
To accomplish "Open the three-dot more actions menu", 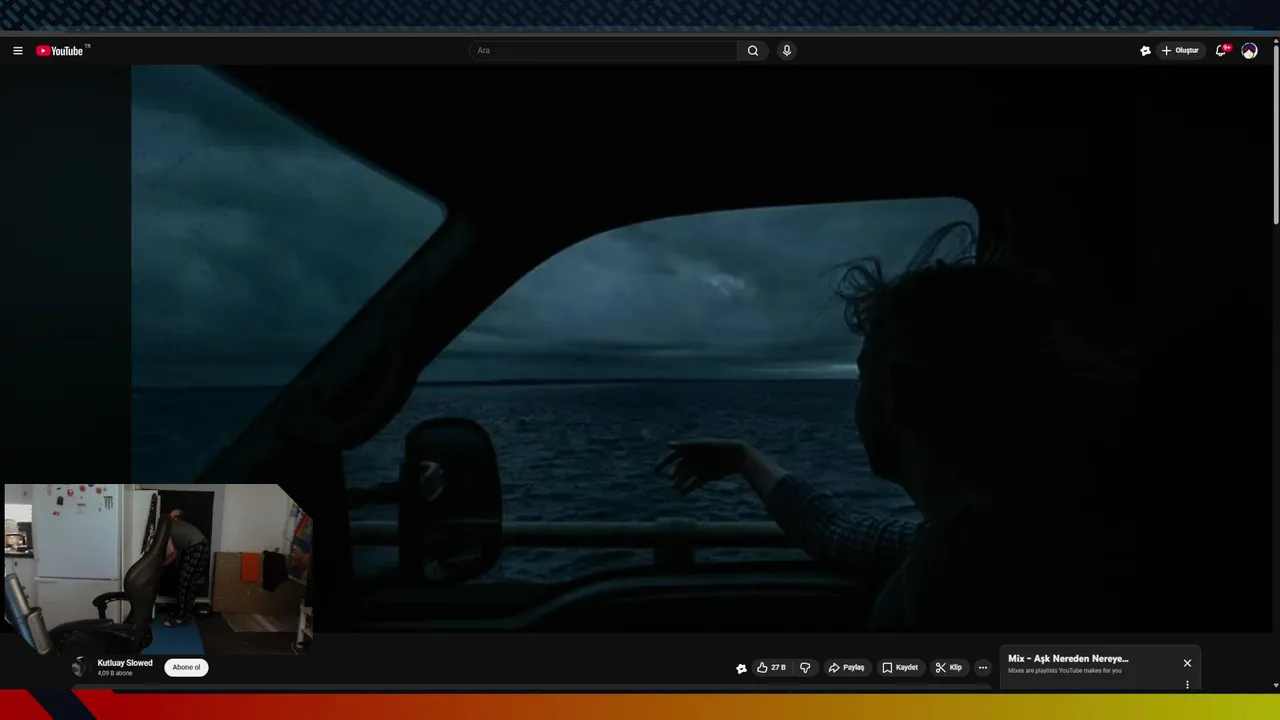I will click(x=983, y=668).
